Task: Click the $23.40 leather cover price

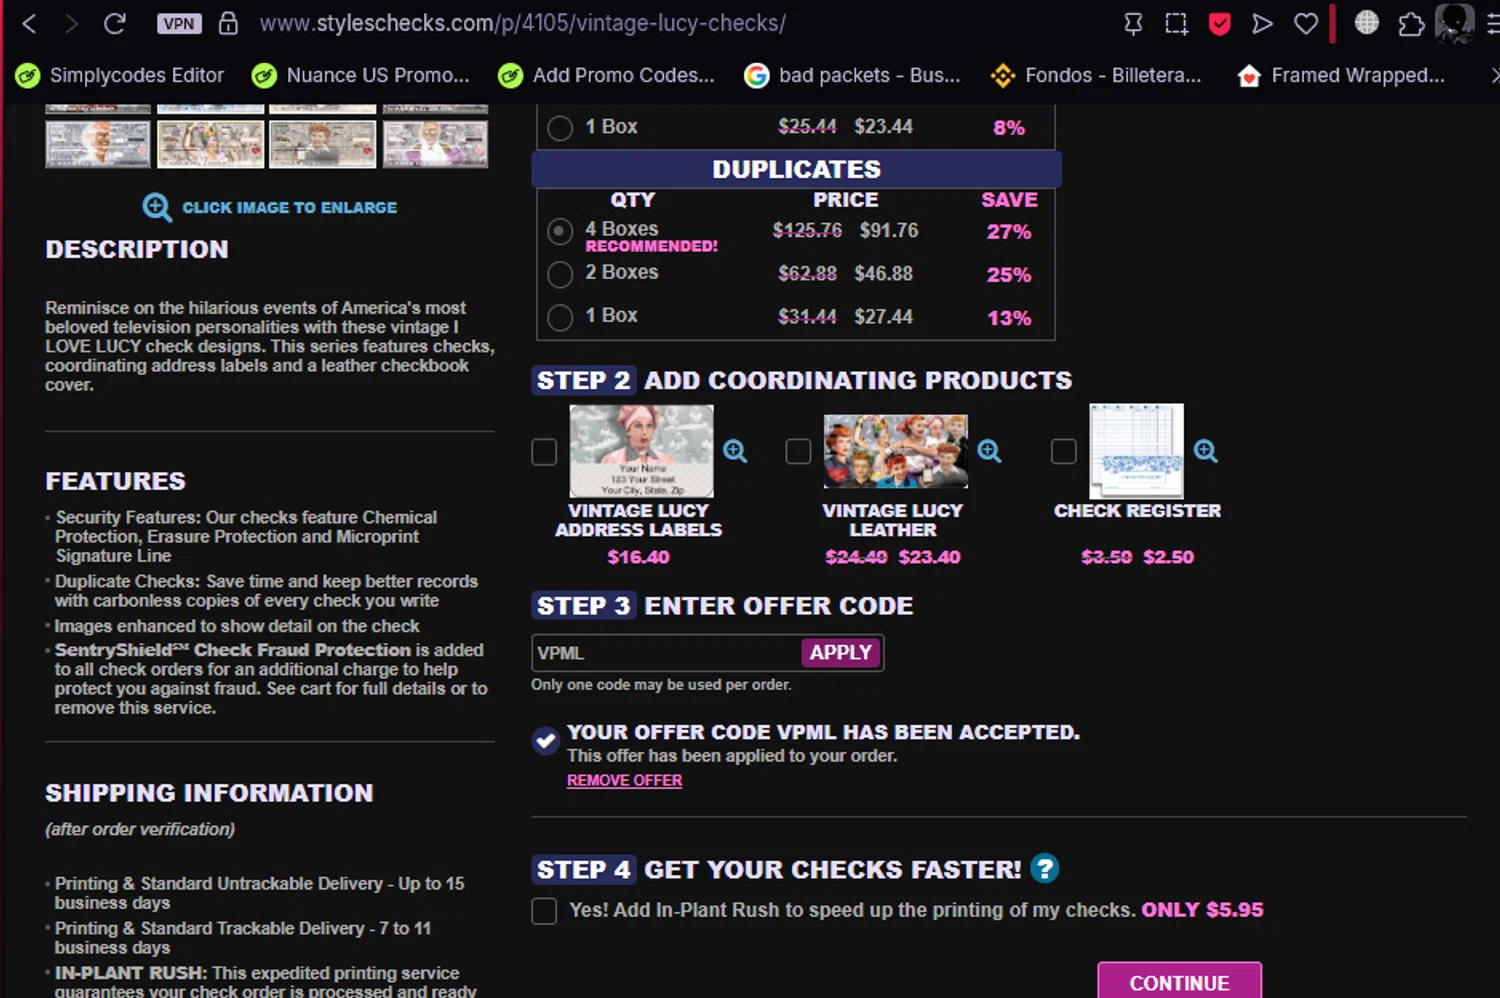Action: coord(929,557)
